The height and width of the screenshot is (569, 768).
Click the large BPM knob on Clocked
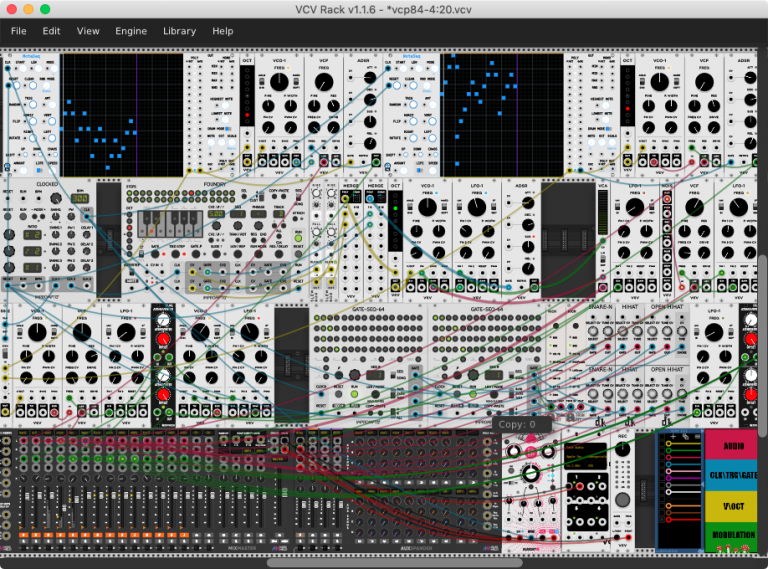coord(56,198)
